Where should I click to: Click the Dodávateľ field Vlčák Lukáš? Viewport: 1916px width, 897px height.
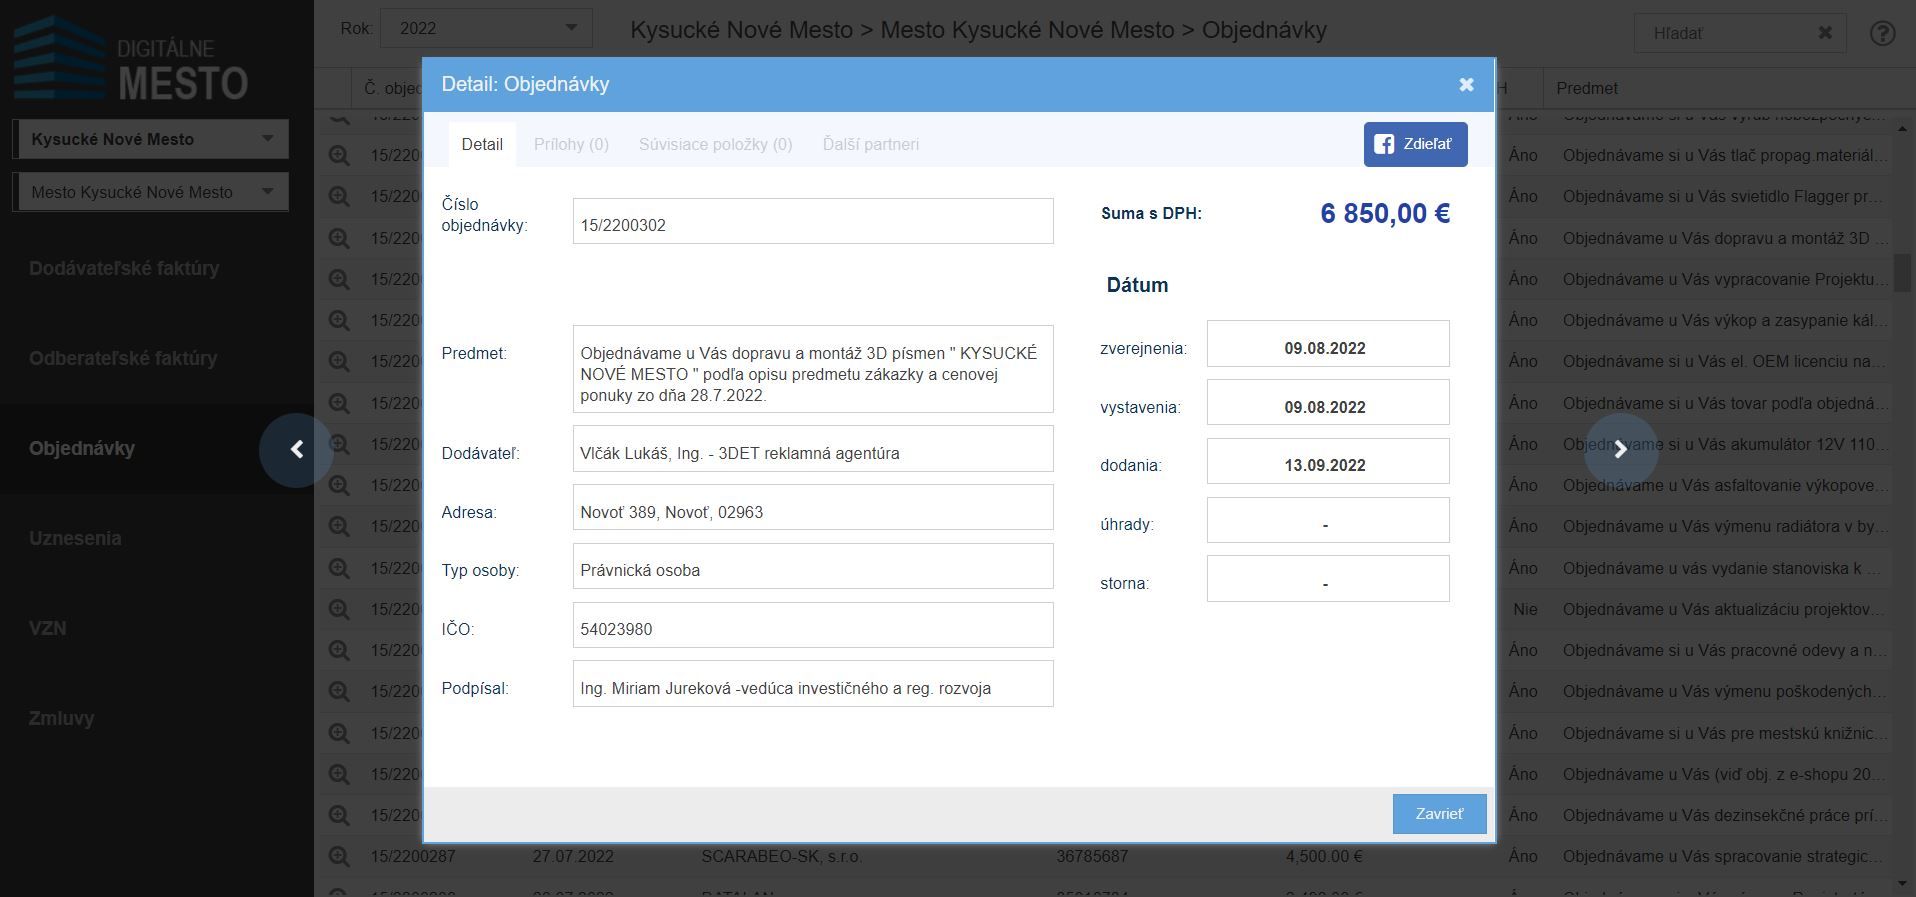(813, 449)
